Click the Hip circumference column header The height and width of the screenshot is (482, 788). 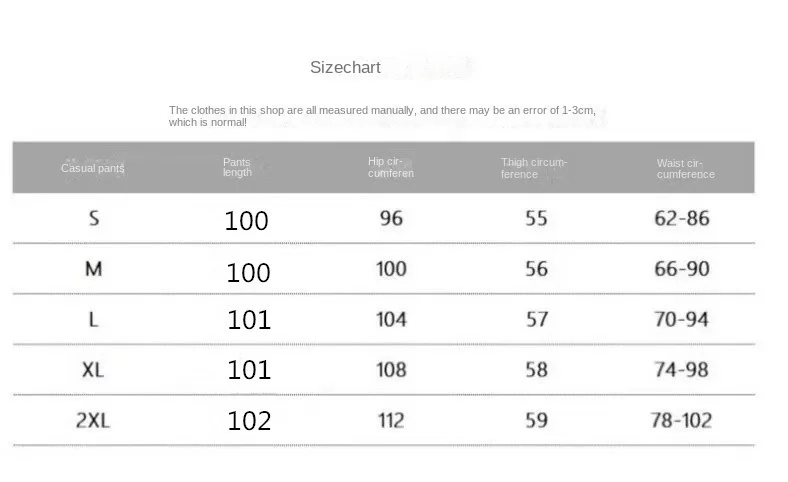pos(391,167)
